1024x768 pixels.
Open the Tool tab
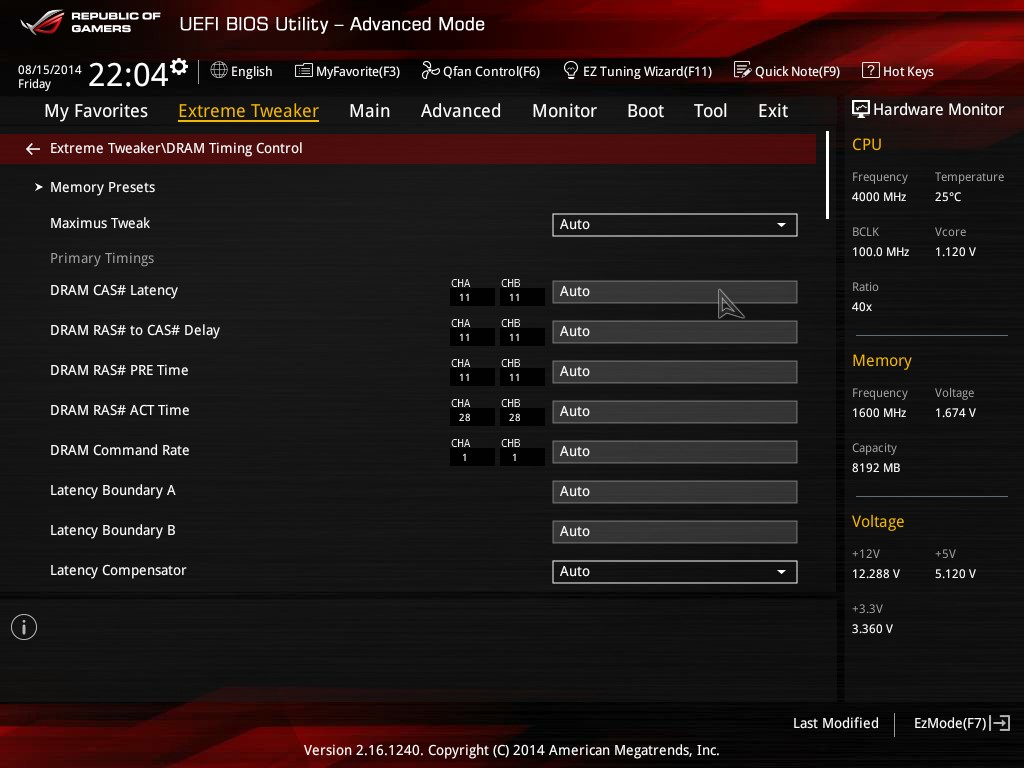pyautogui.click(x=711, y=111)
